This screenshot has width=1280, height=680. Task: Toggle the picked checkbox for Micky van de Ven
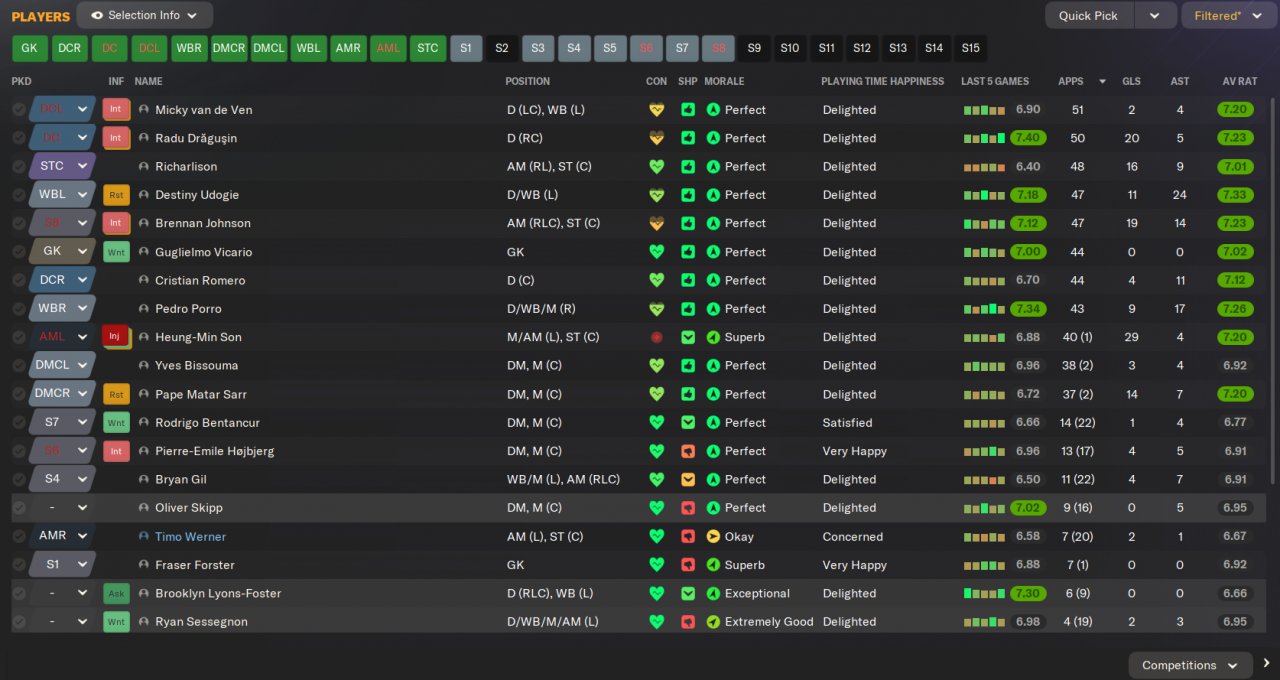coord(19,110)
